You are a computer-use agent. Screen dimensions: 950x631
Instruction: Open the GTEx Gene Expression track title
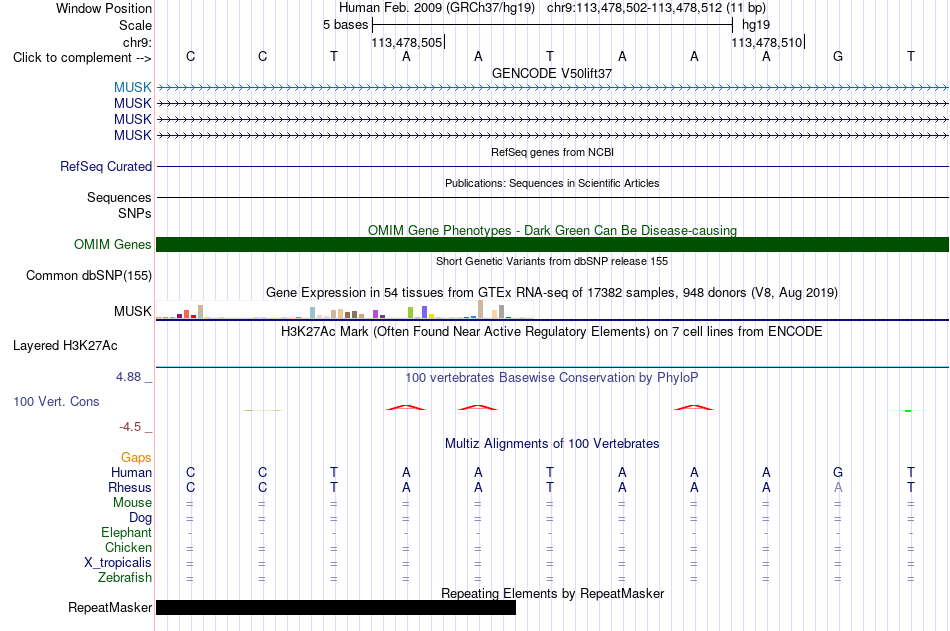coord(552,293)
